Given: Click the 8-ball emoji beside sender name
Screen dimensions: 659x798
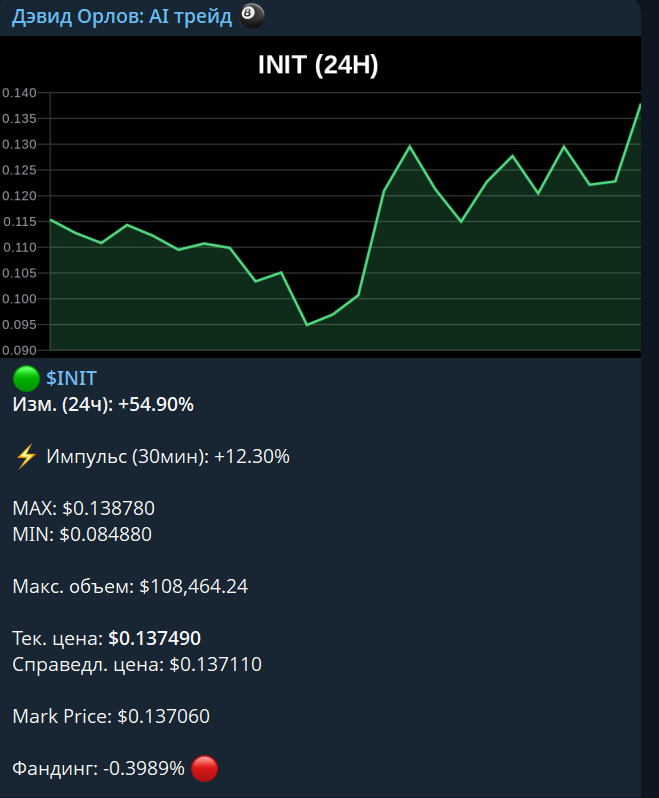Looking at the screenshot, I should coord(252,16).
